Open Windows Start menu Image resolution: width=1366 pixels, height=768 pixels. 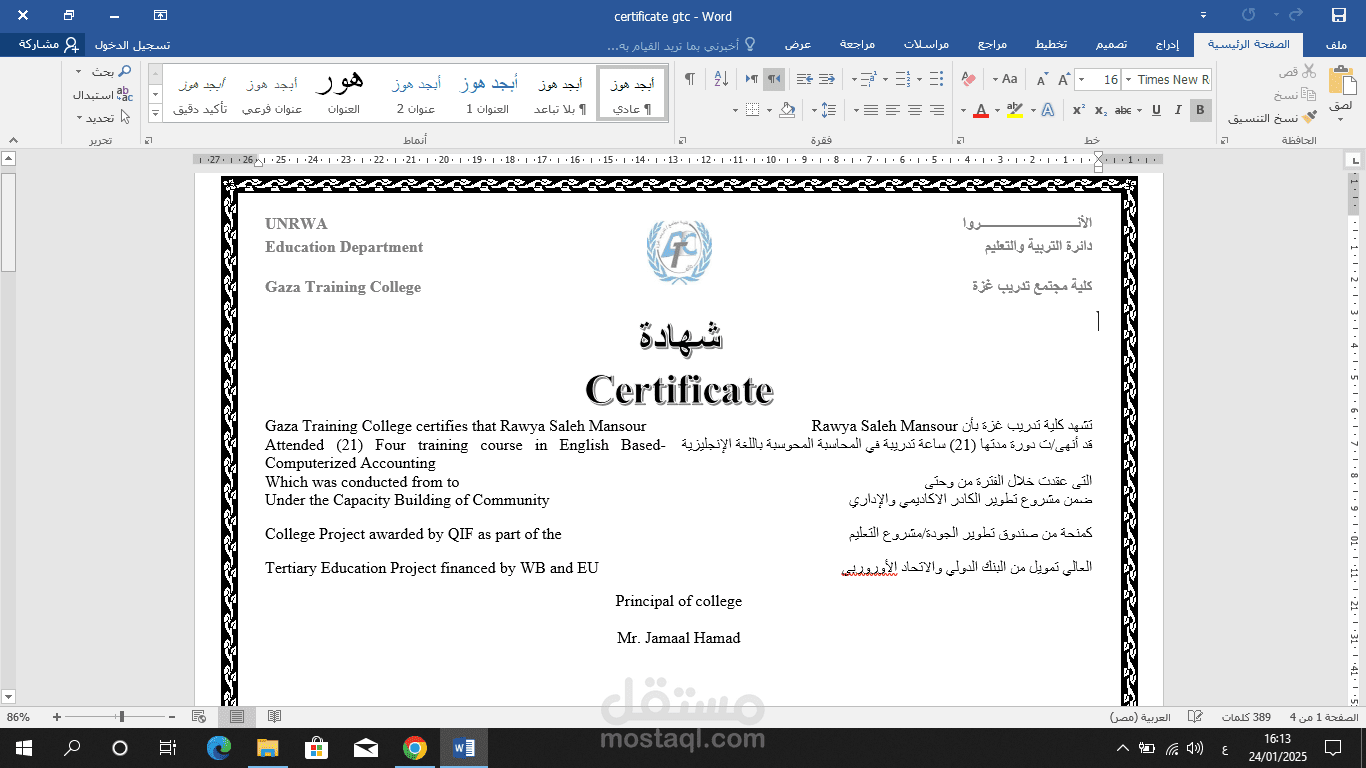23,748
